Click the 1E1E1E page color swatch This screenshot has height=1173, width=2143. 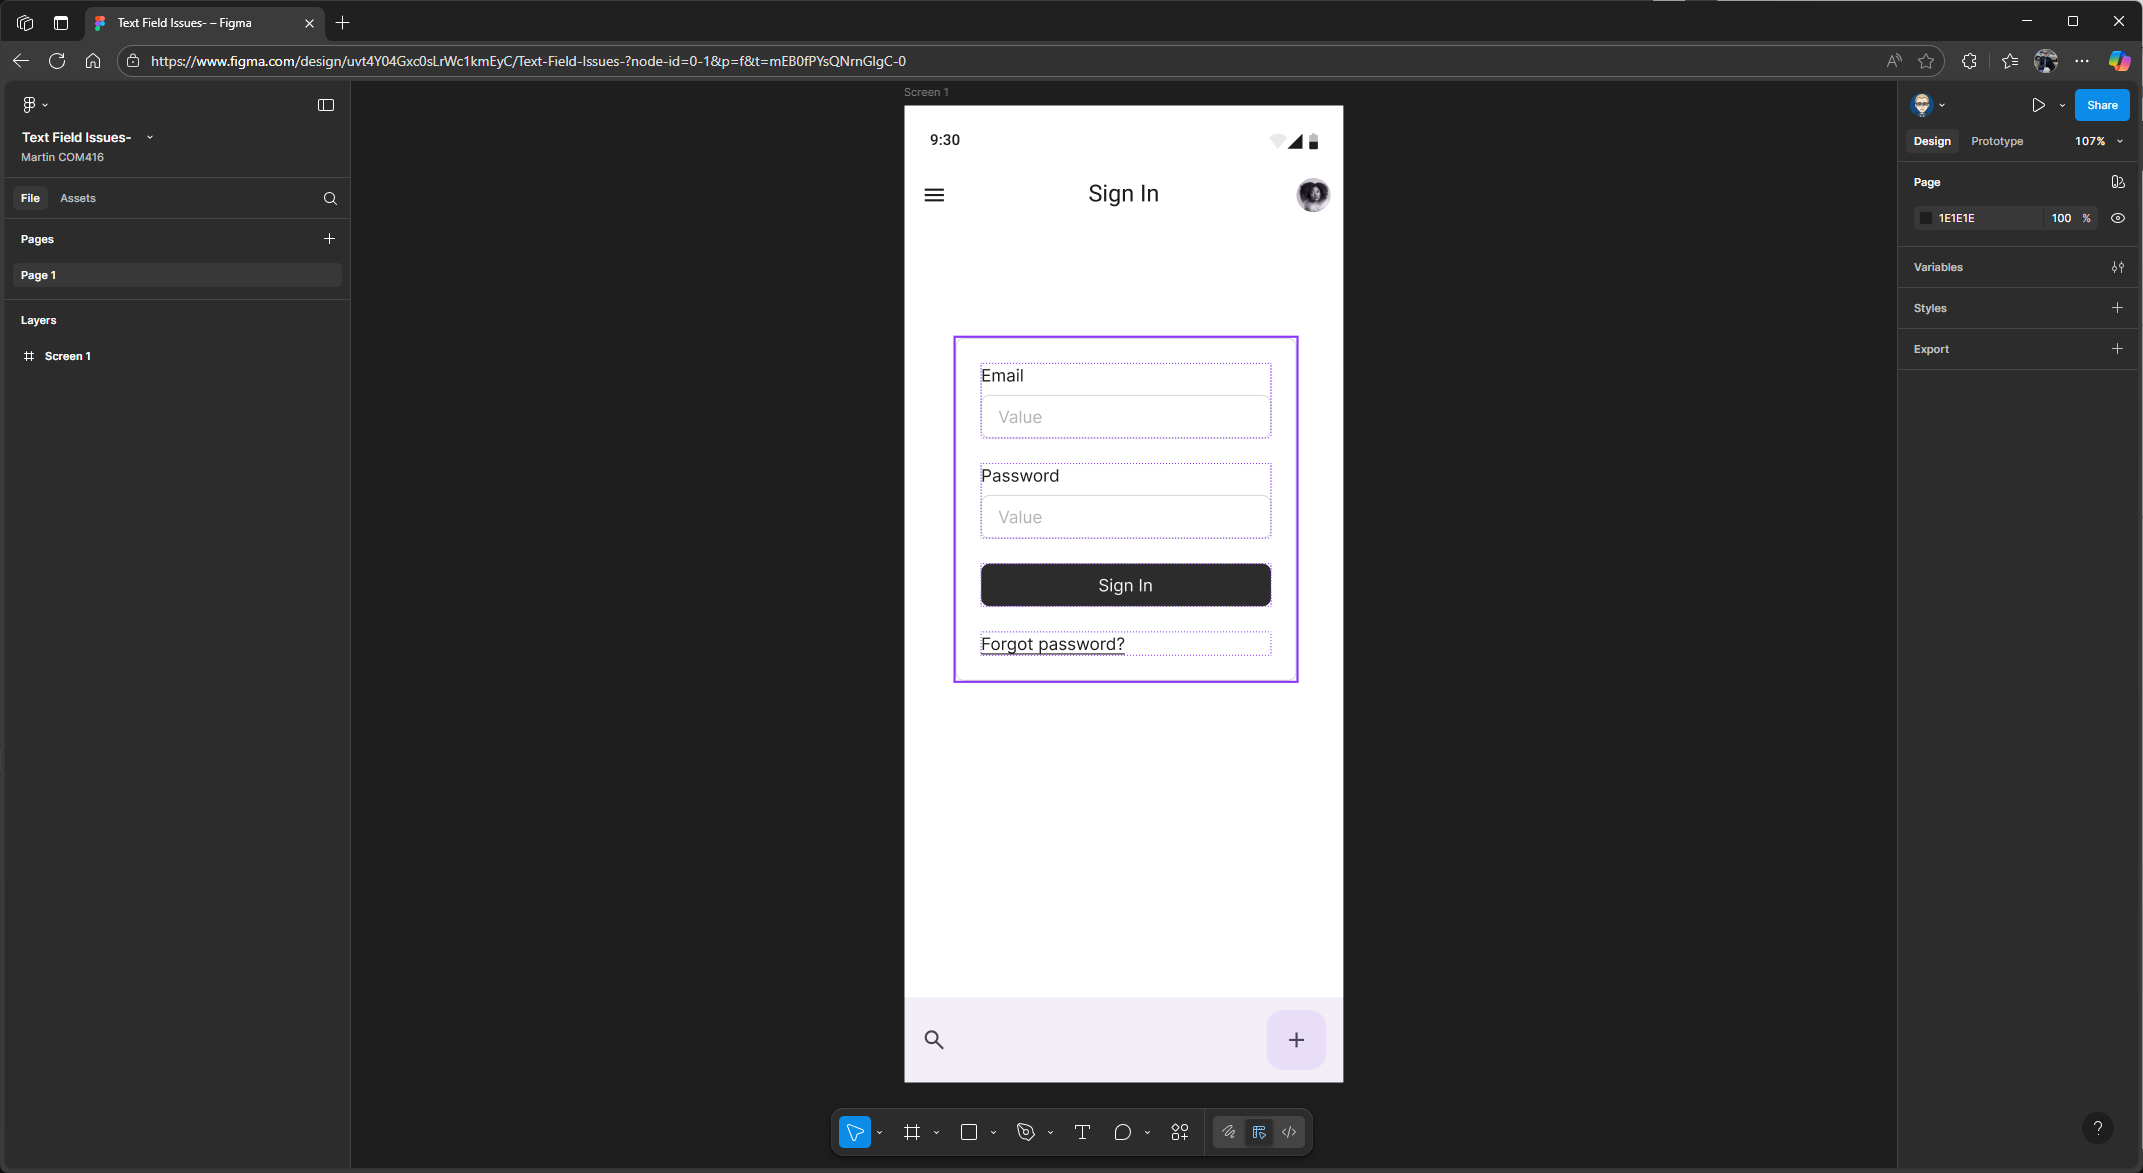[1925, 218]
